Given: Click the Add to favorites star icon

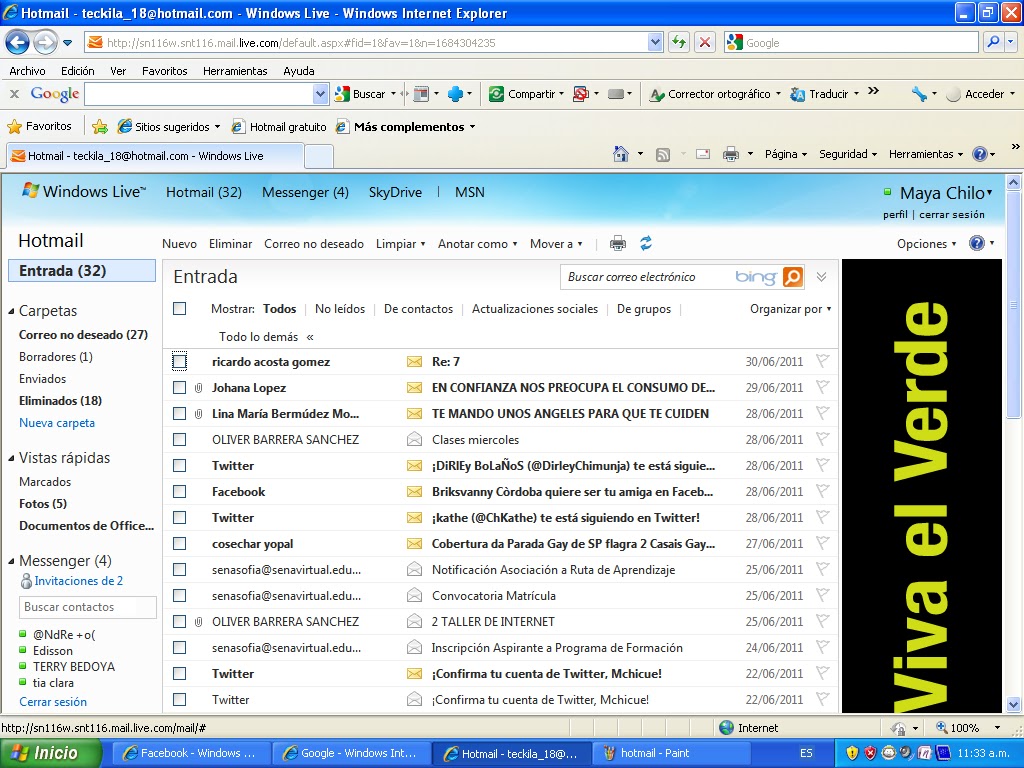Looking at the screenshot, I should coord(100,127).
